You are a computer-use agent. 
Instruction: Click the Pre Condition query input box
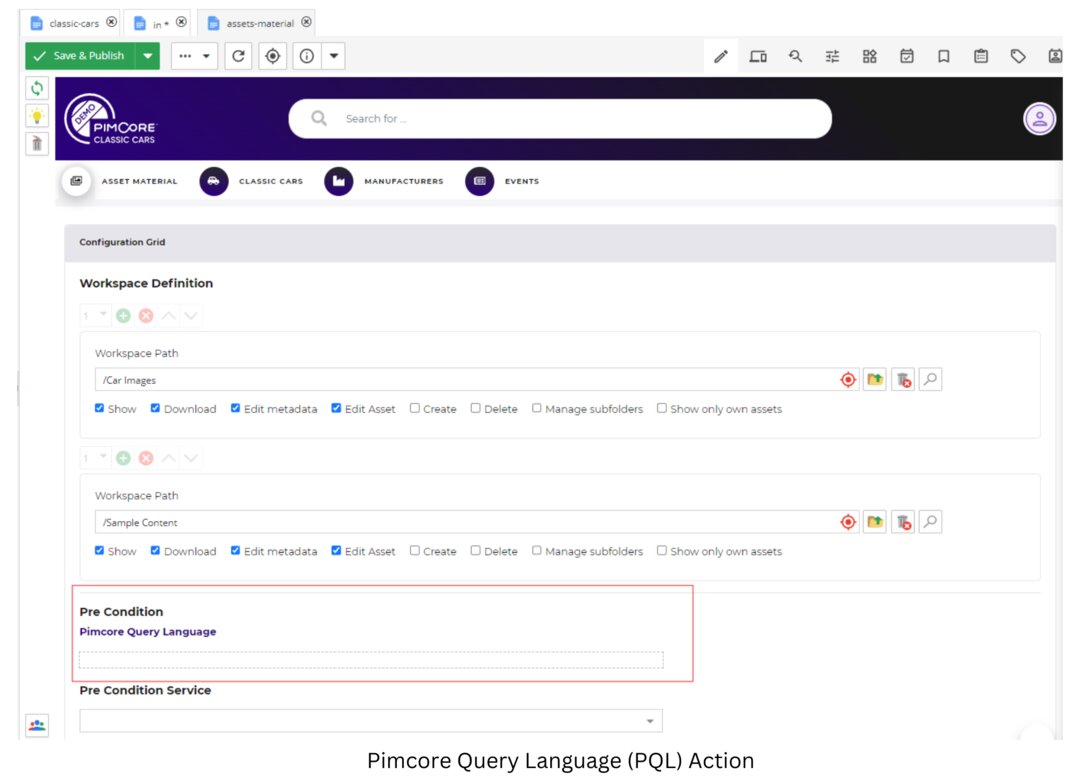pyautogui.click(x=371, y=659)
